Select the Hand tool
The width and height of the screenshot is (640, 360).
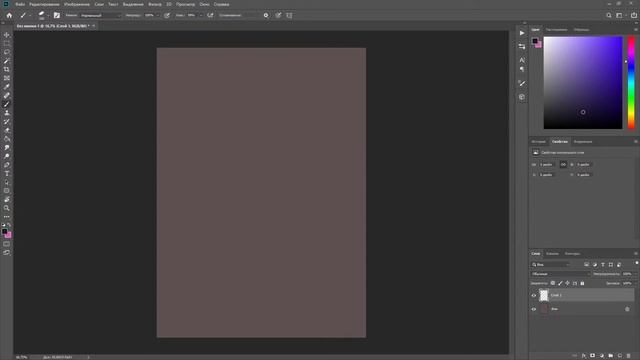7,200
